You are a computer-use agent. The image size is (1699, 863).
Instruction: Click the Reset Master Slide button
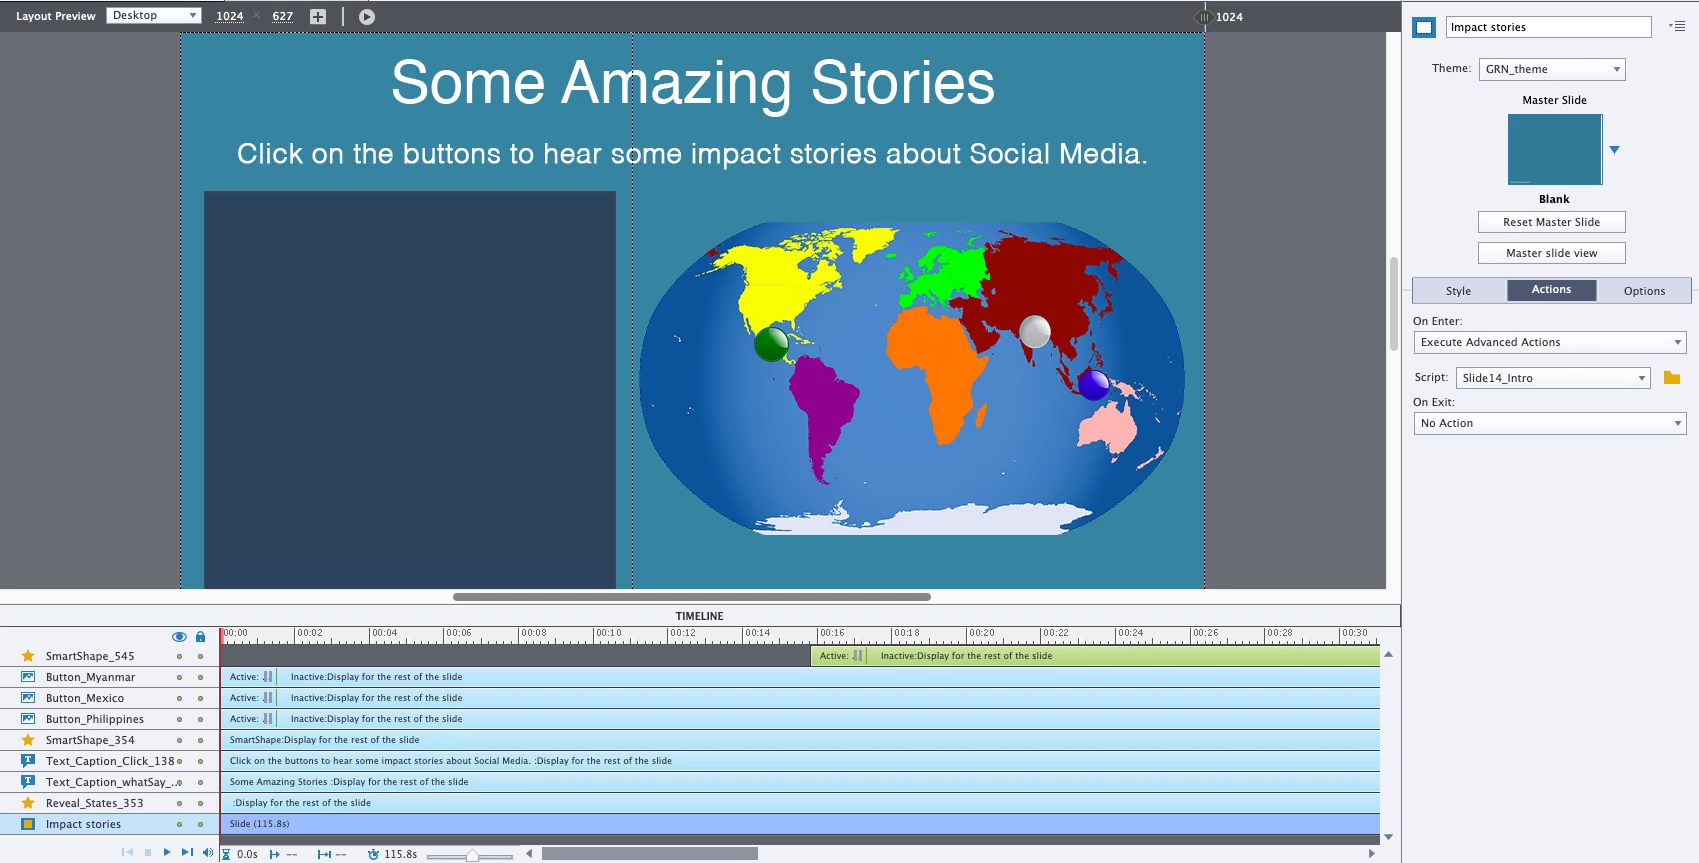pos(1551,222)
